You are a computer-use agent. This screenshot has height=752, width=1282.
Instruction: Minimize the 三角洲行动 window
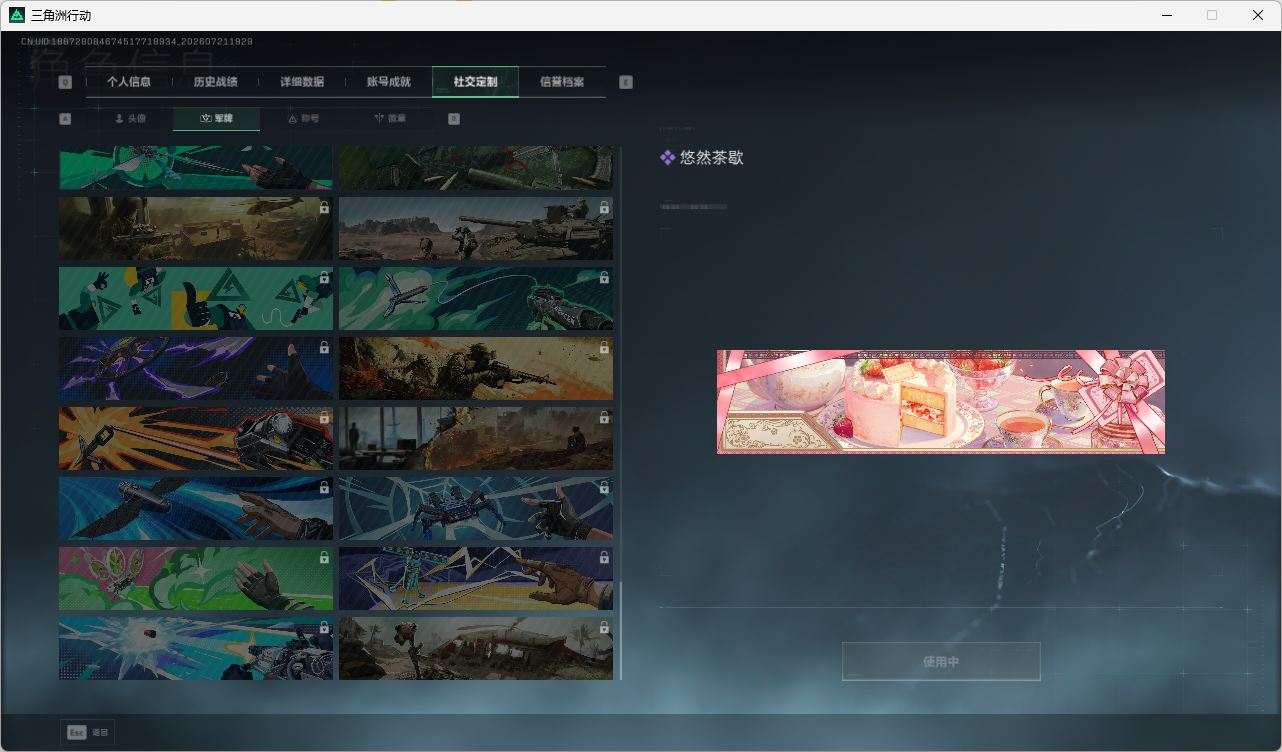1166,15
